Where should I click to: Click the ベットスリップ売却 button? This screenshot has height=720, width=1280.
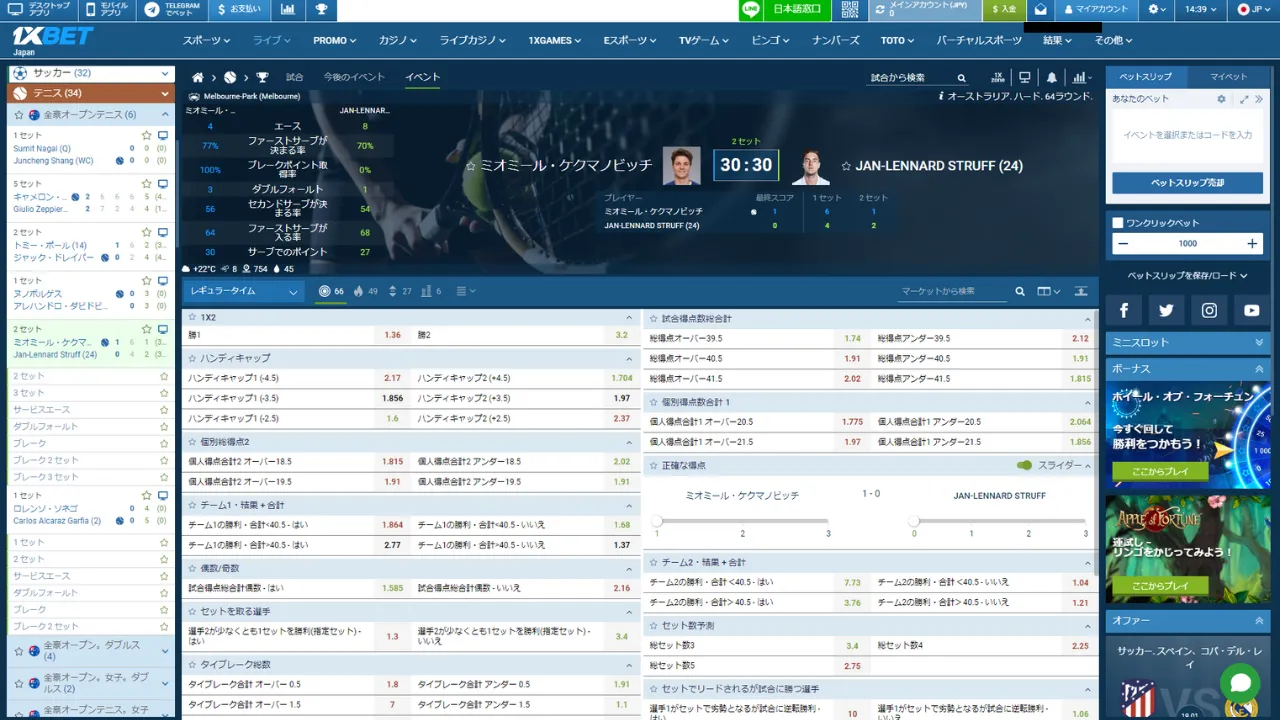1187,183
